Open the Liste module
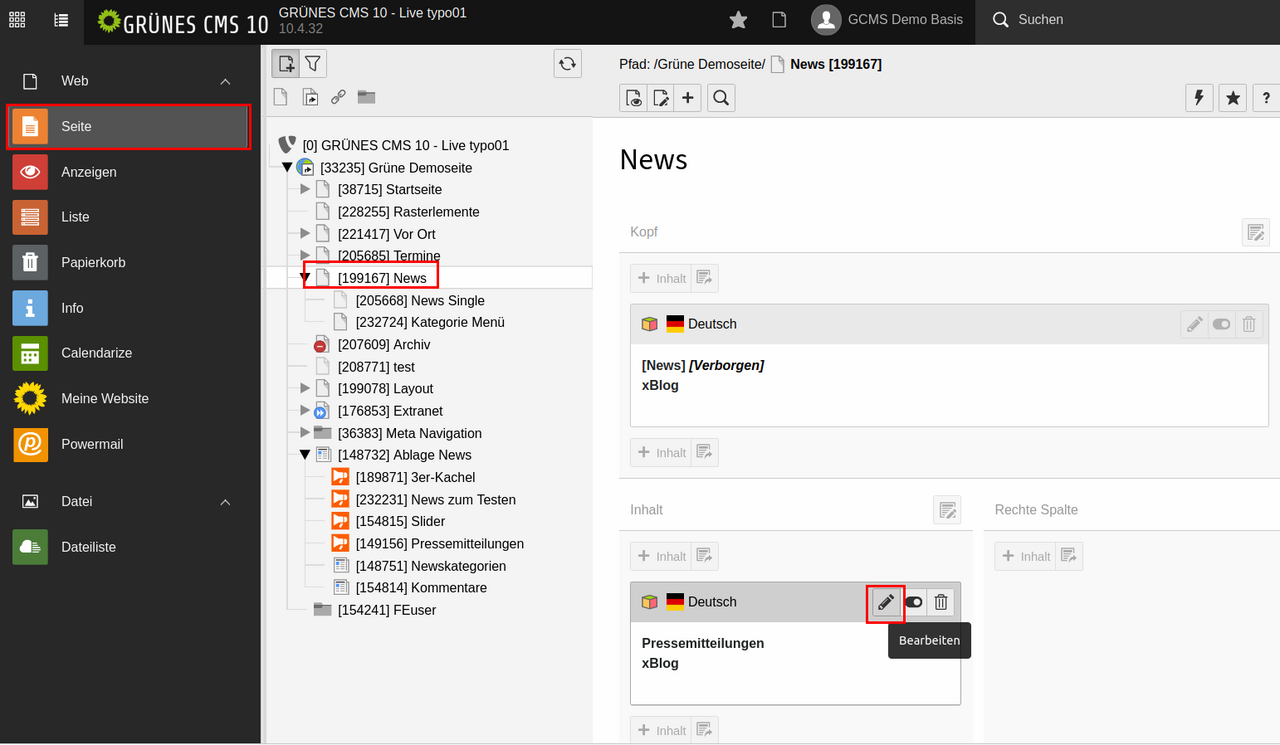The height and width of the screenshot is (745, 1280). (75, 217)
